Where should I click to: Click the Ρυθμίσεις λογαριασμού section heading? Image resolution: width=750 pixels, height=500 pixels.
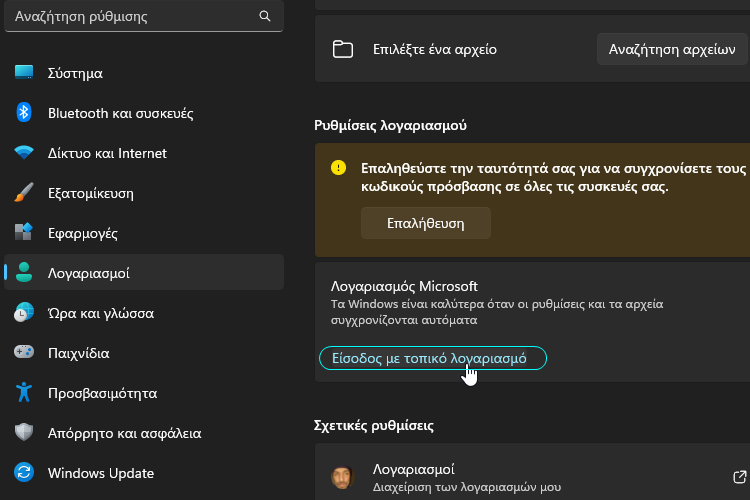tap(390, 125)
